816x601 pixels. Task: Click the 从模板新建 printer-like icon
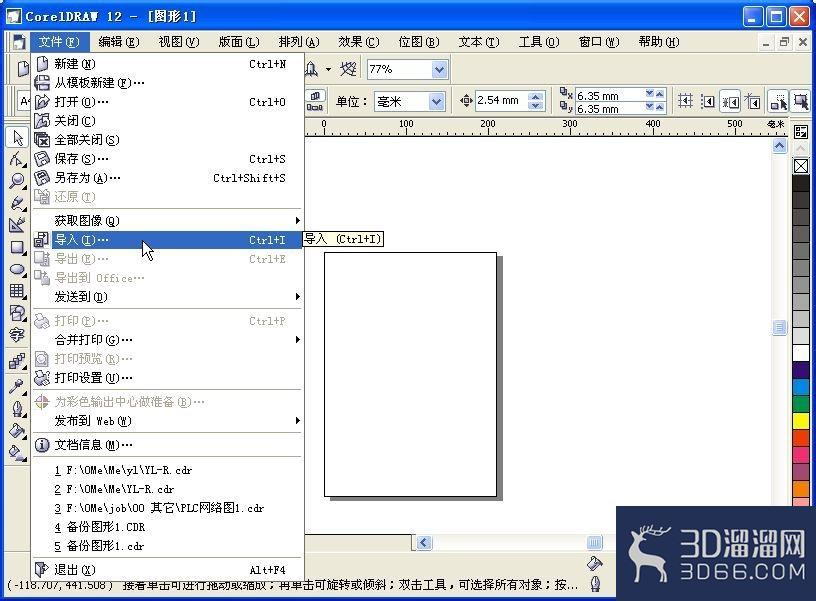tap(42, 83)
